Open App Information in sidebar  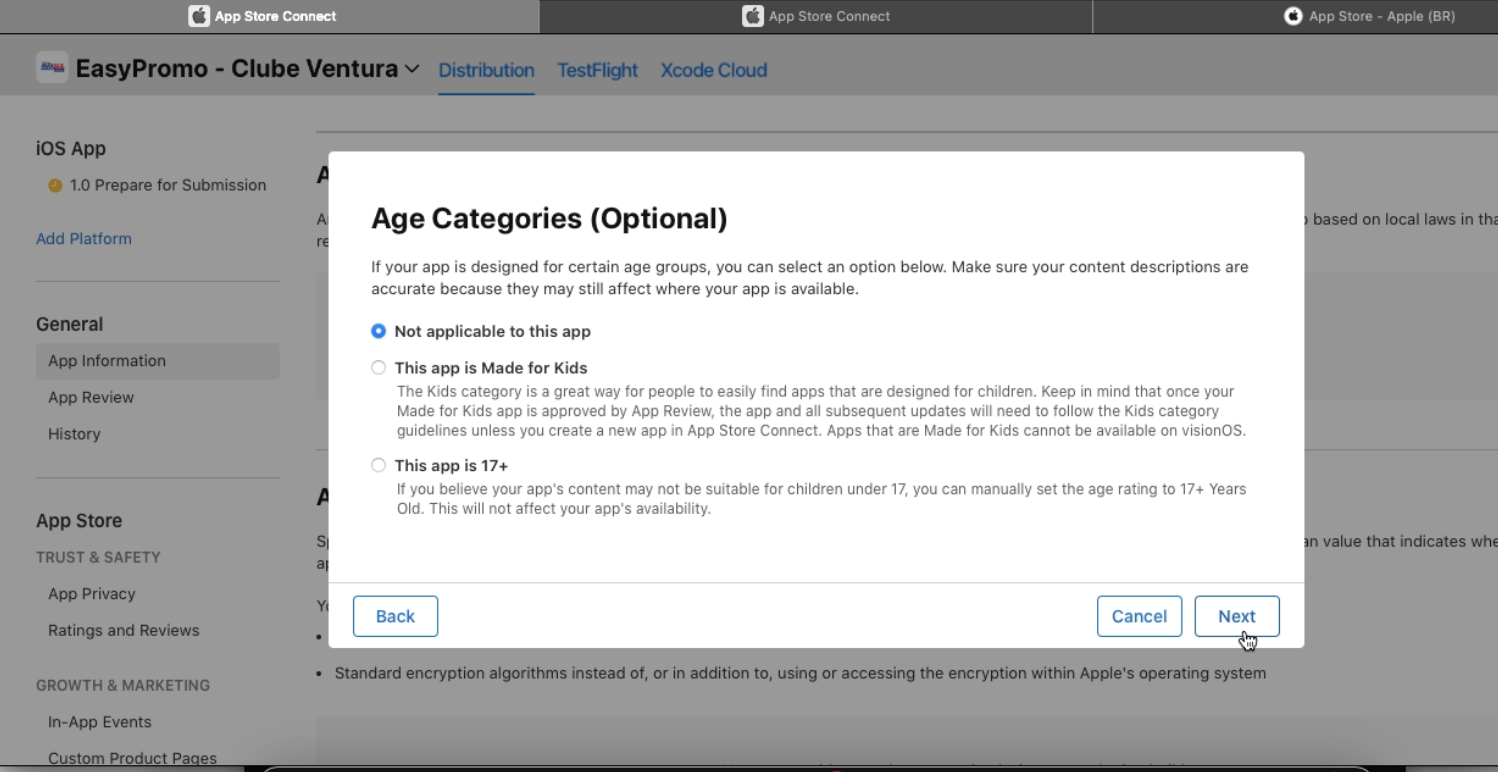coord(158,361)
